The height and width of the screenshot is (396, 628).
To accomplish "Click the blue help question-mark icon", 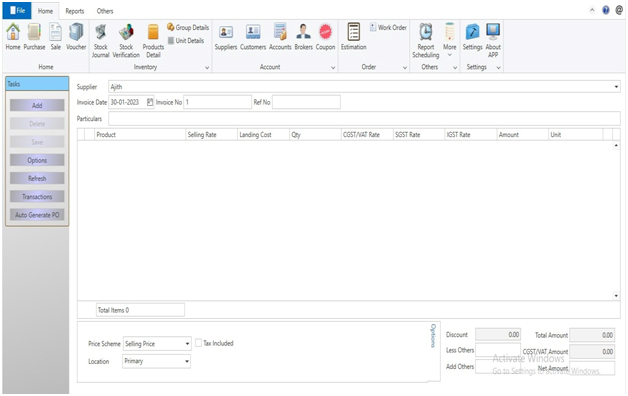I will (x=606, y=10).
